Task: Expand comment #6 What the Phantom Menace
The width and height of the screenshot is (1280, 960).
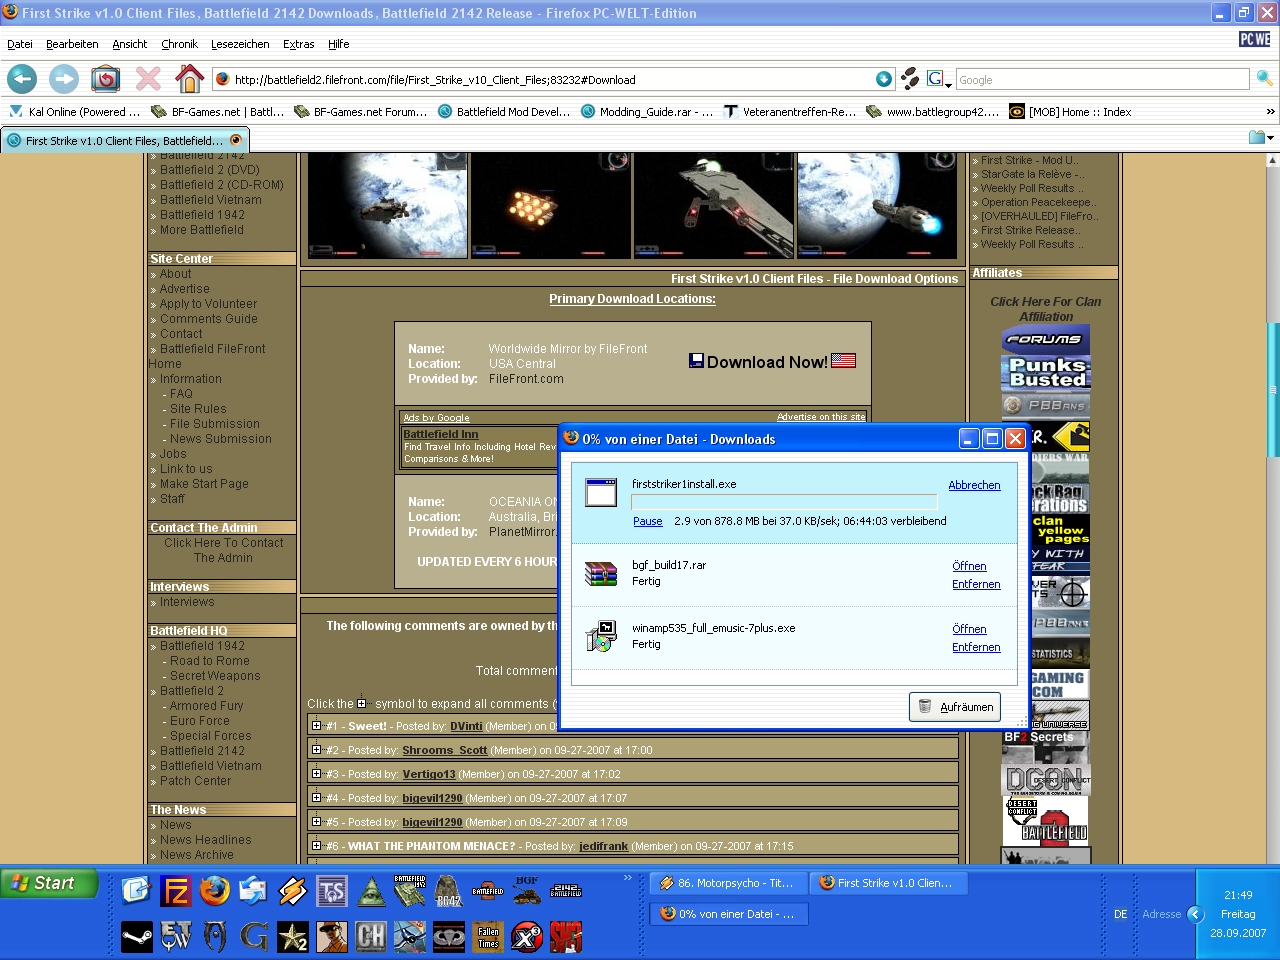Action: (316, 846)
